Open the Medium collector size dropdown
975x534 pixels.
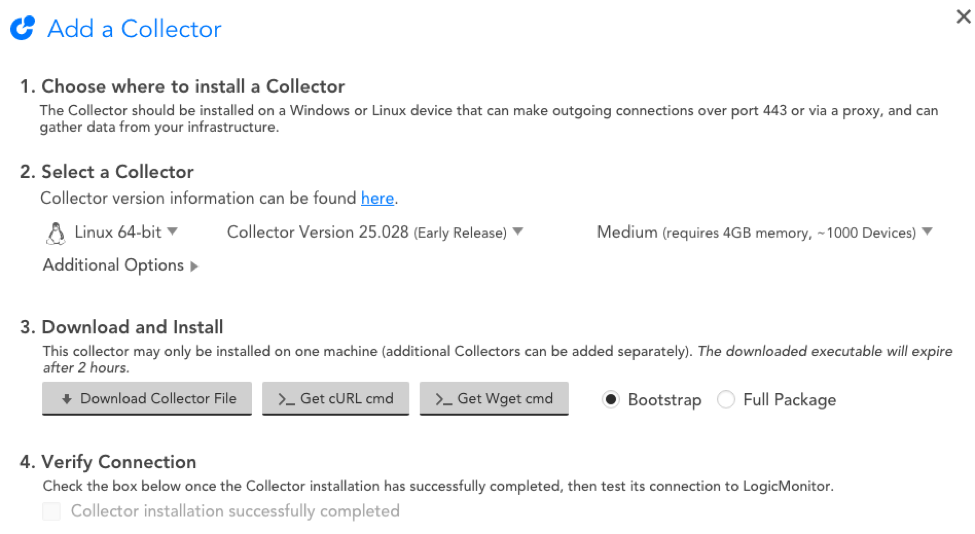tap(765, 232)
